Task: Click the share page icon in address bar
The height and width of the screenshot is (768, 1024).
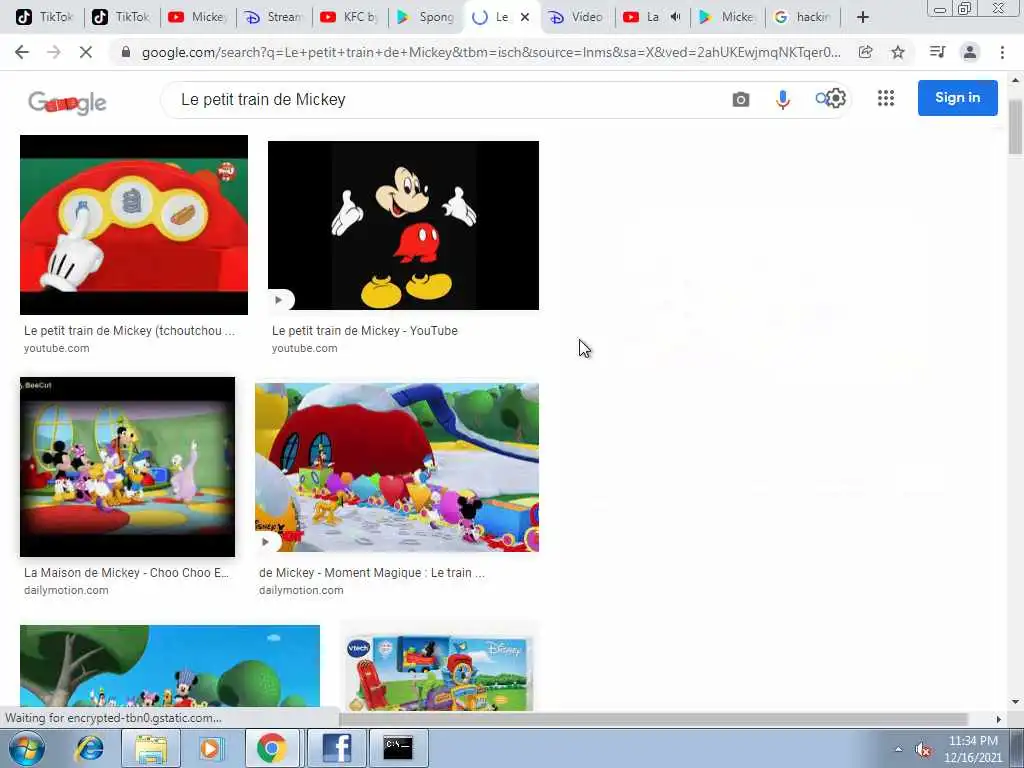Action: (865, 52)
